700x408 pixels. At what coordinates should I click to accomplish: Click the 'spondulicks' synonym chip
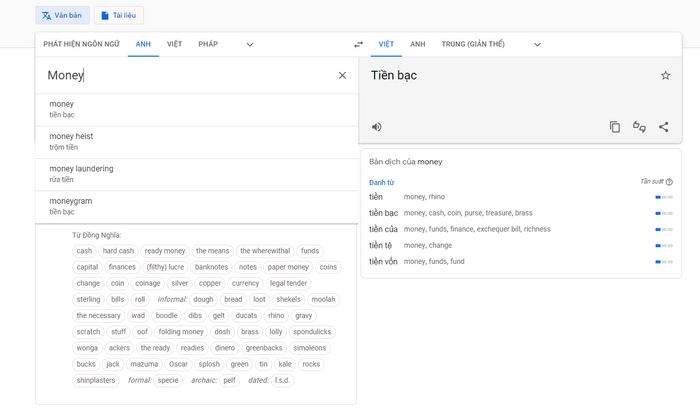tap(312, 332)
